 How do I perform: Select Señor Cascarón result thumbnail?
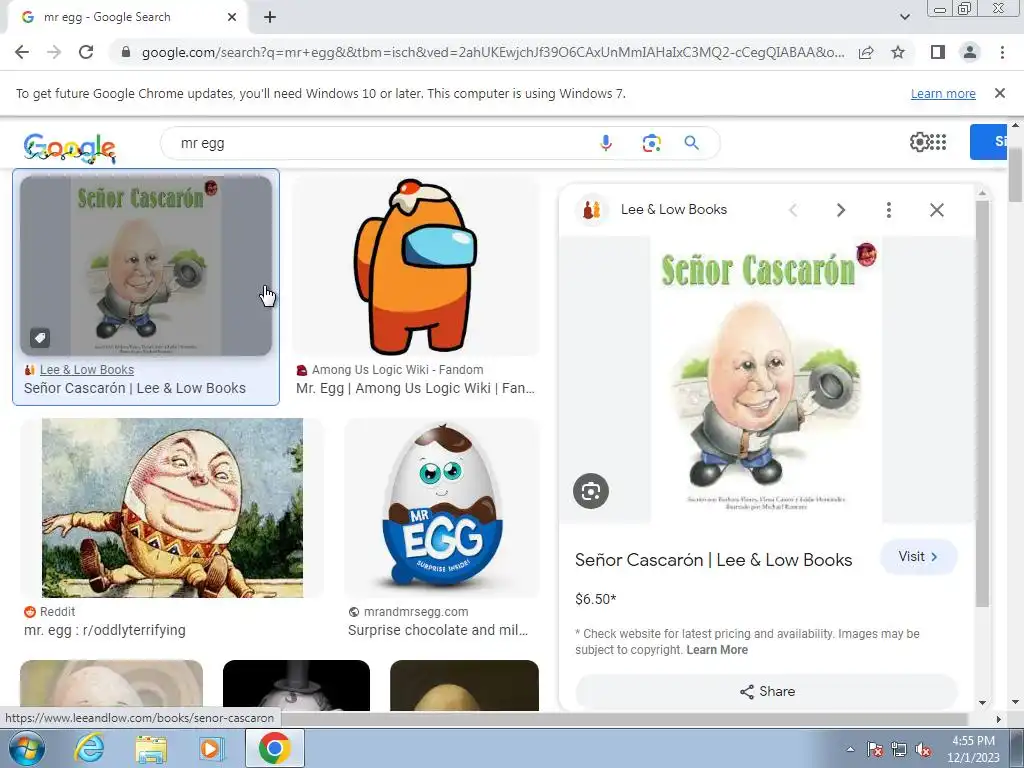coord(146,265)
